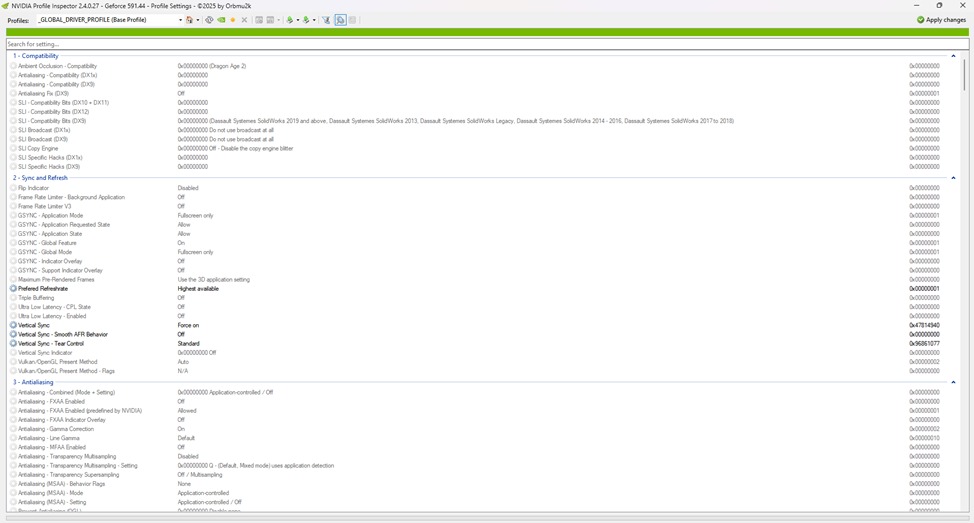This screenshot has height=523, width=974.
Task: Collapse the 2 - Sync and Refresh section
Action: (953, 178)
